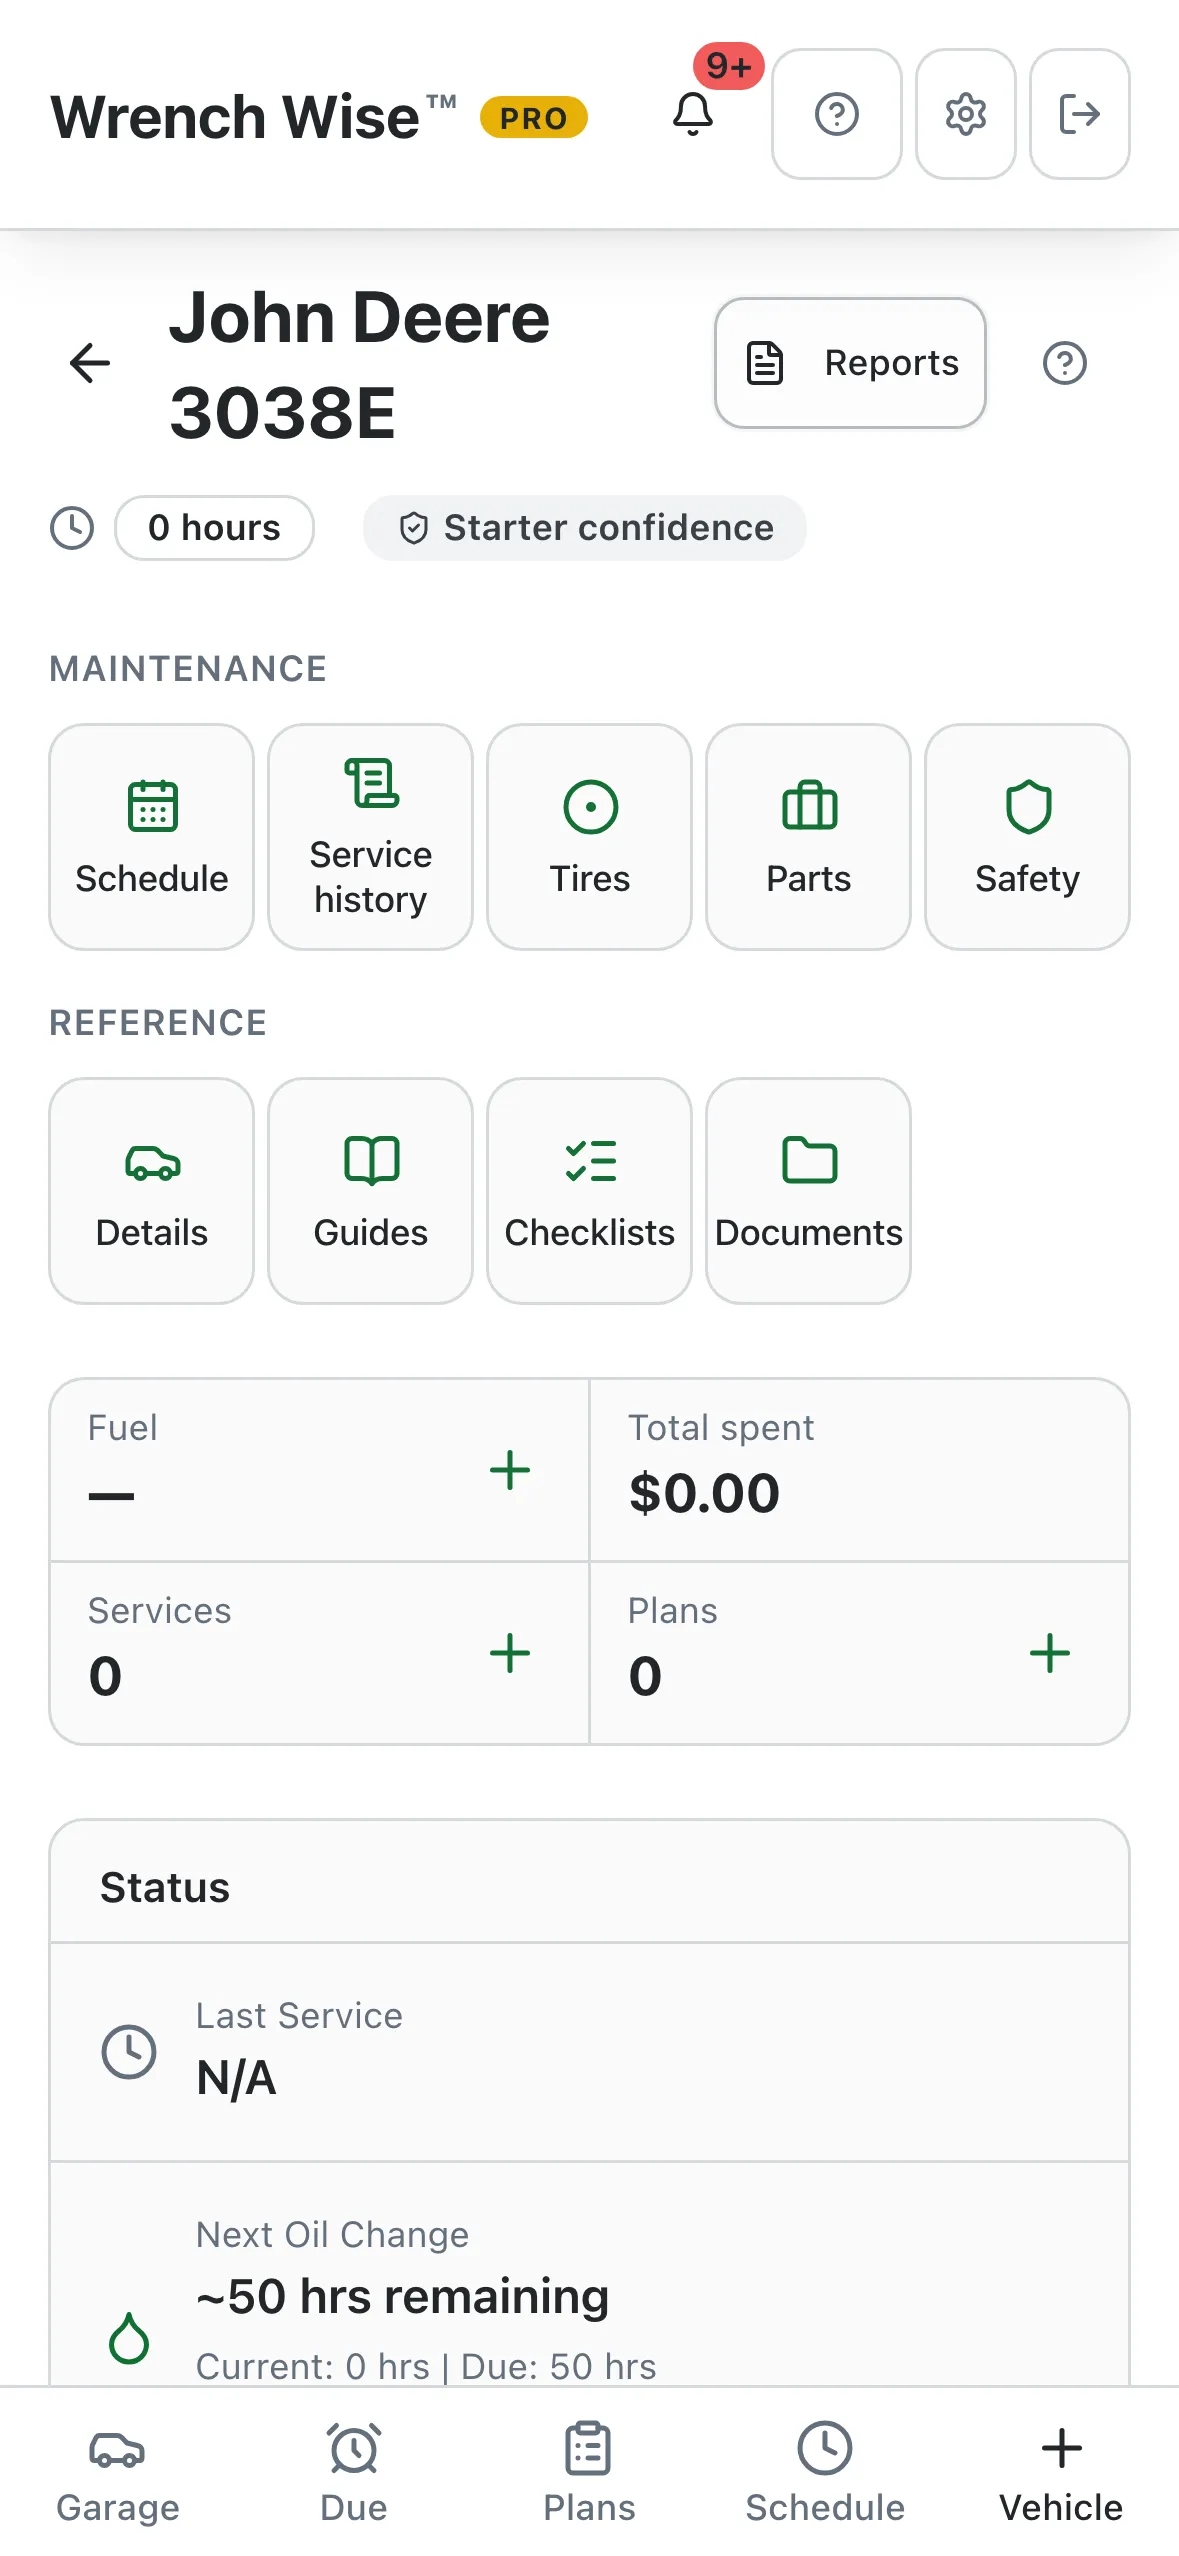
Task: Click Current: 0 hrs | Due: 50 hrs
Action: tap(426, 2367)
